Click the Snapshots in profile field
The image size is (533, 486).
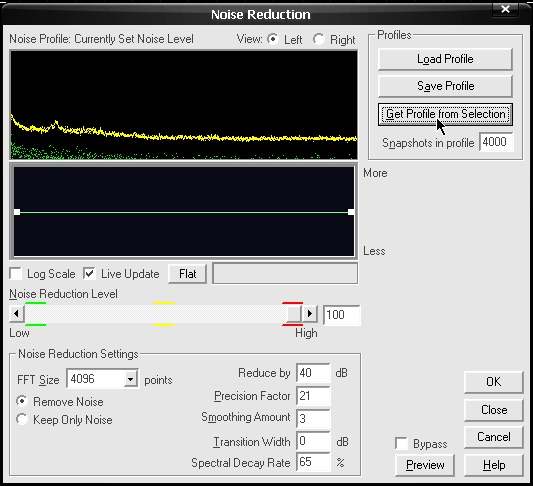(x=496, y=142)
